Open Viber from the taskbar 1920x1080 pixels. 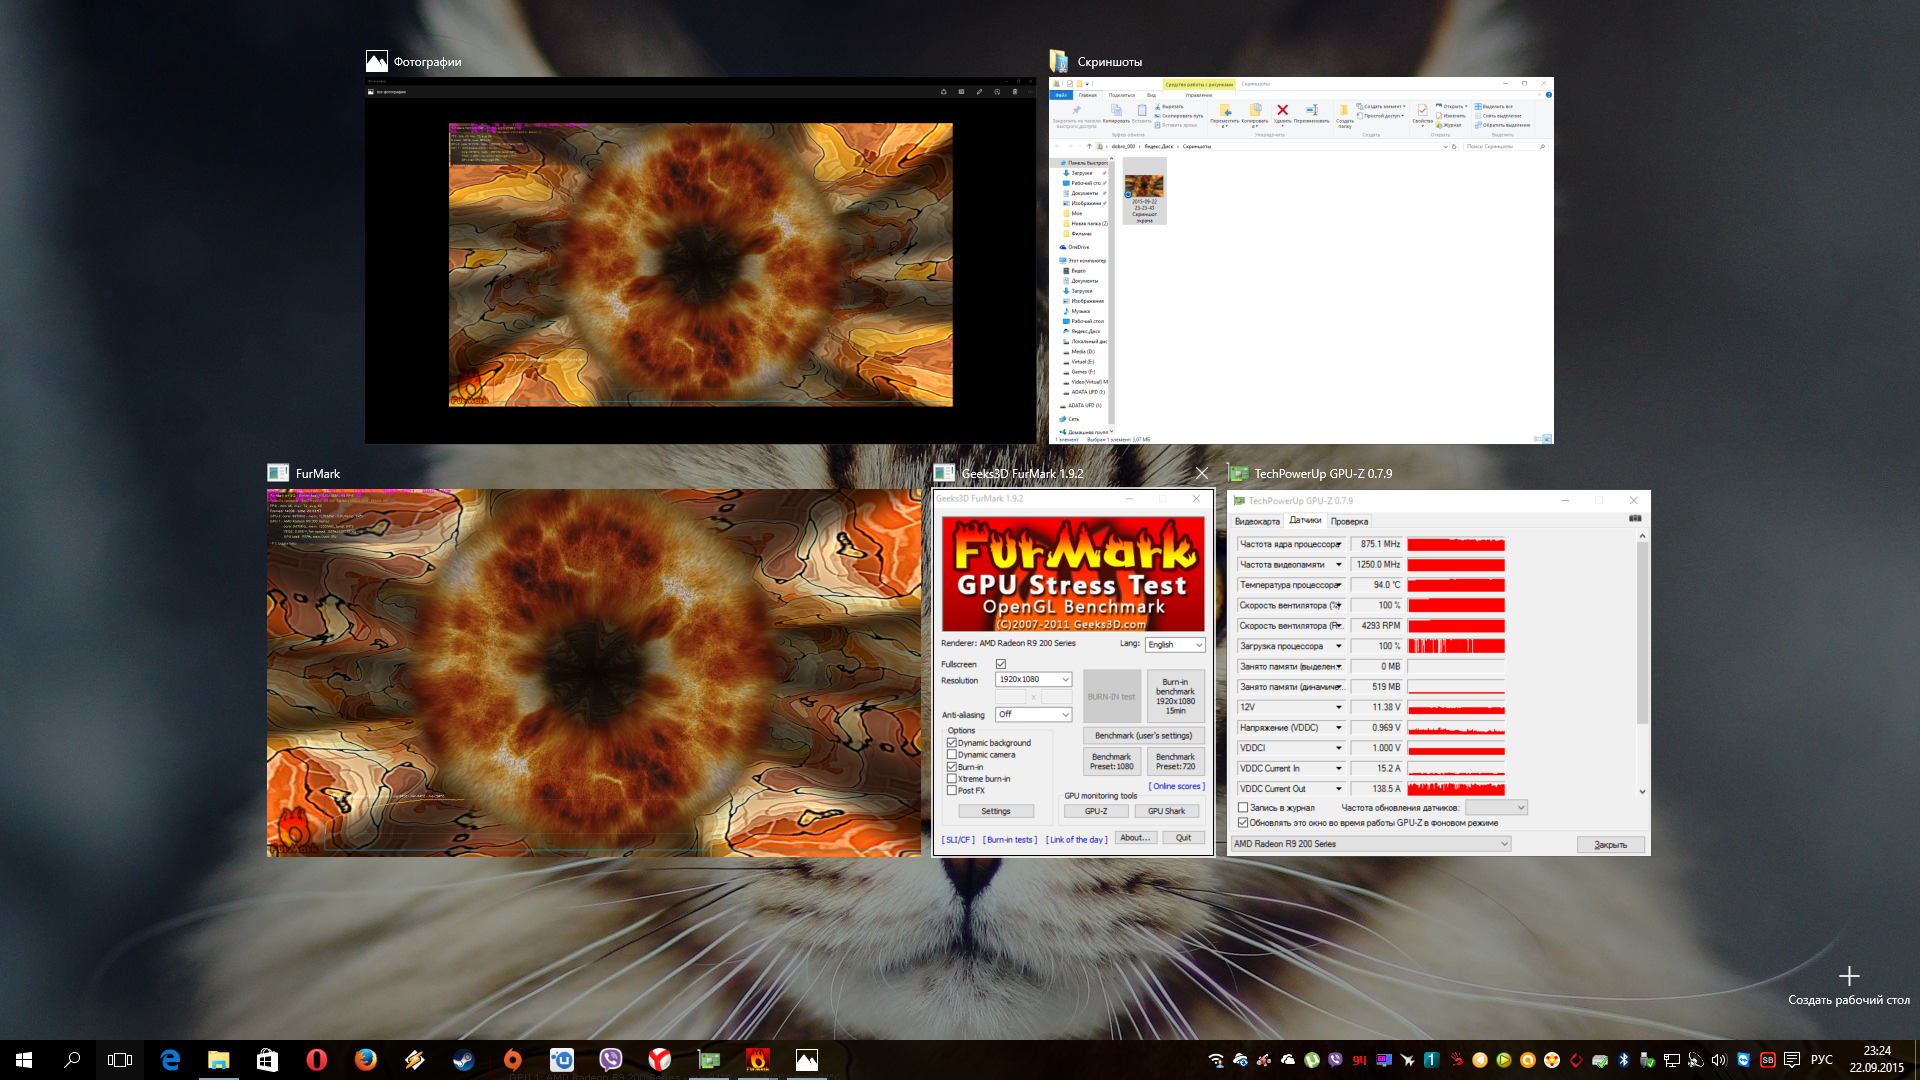pyautogui.click(x=610, y=1060)
